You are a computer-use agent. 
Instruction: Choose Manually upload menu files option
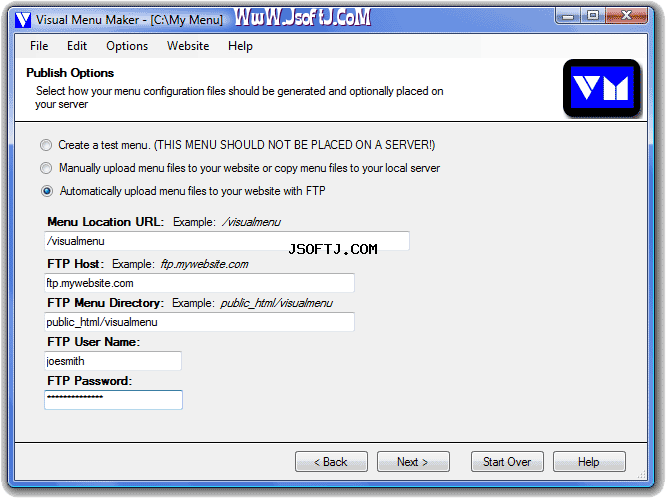click(46, 168)
